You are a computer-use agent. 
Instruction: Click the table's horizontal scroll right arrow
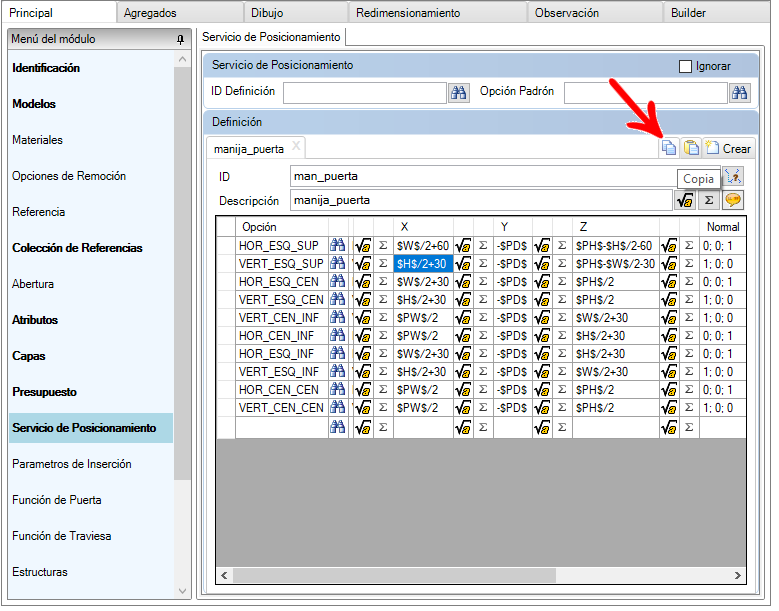coord(737,575)
